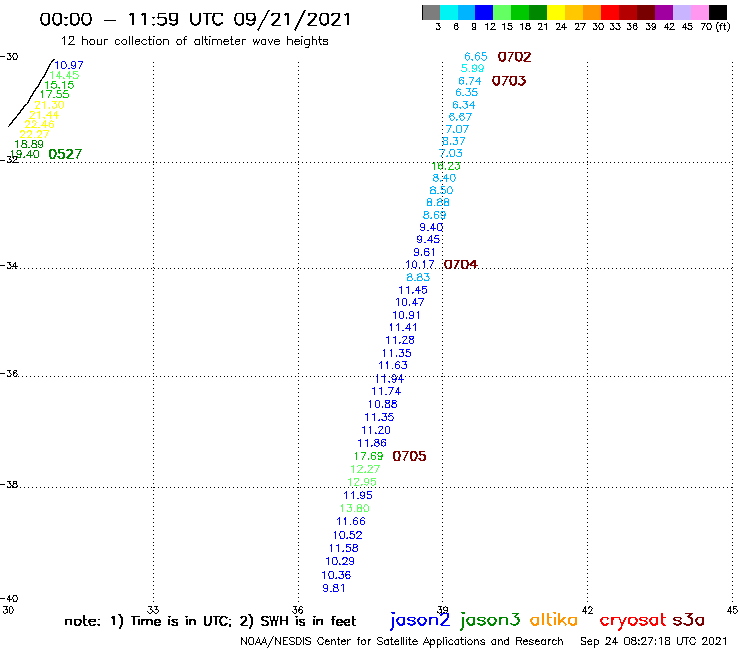This screenshot has width=740, height=650.
Task: Click wave height value 10.36
Action: point(336,575)
